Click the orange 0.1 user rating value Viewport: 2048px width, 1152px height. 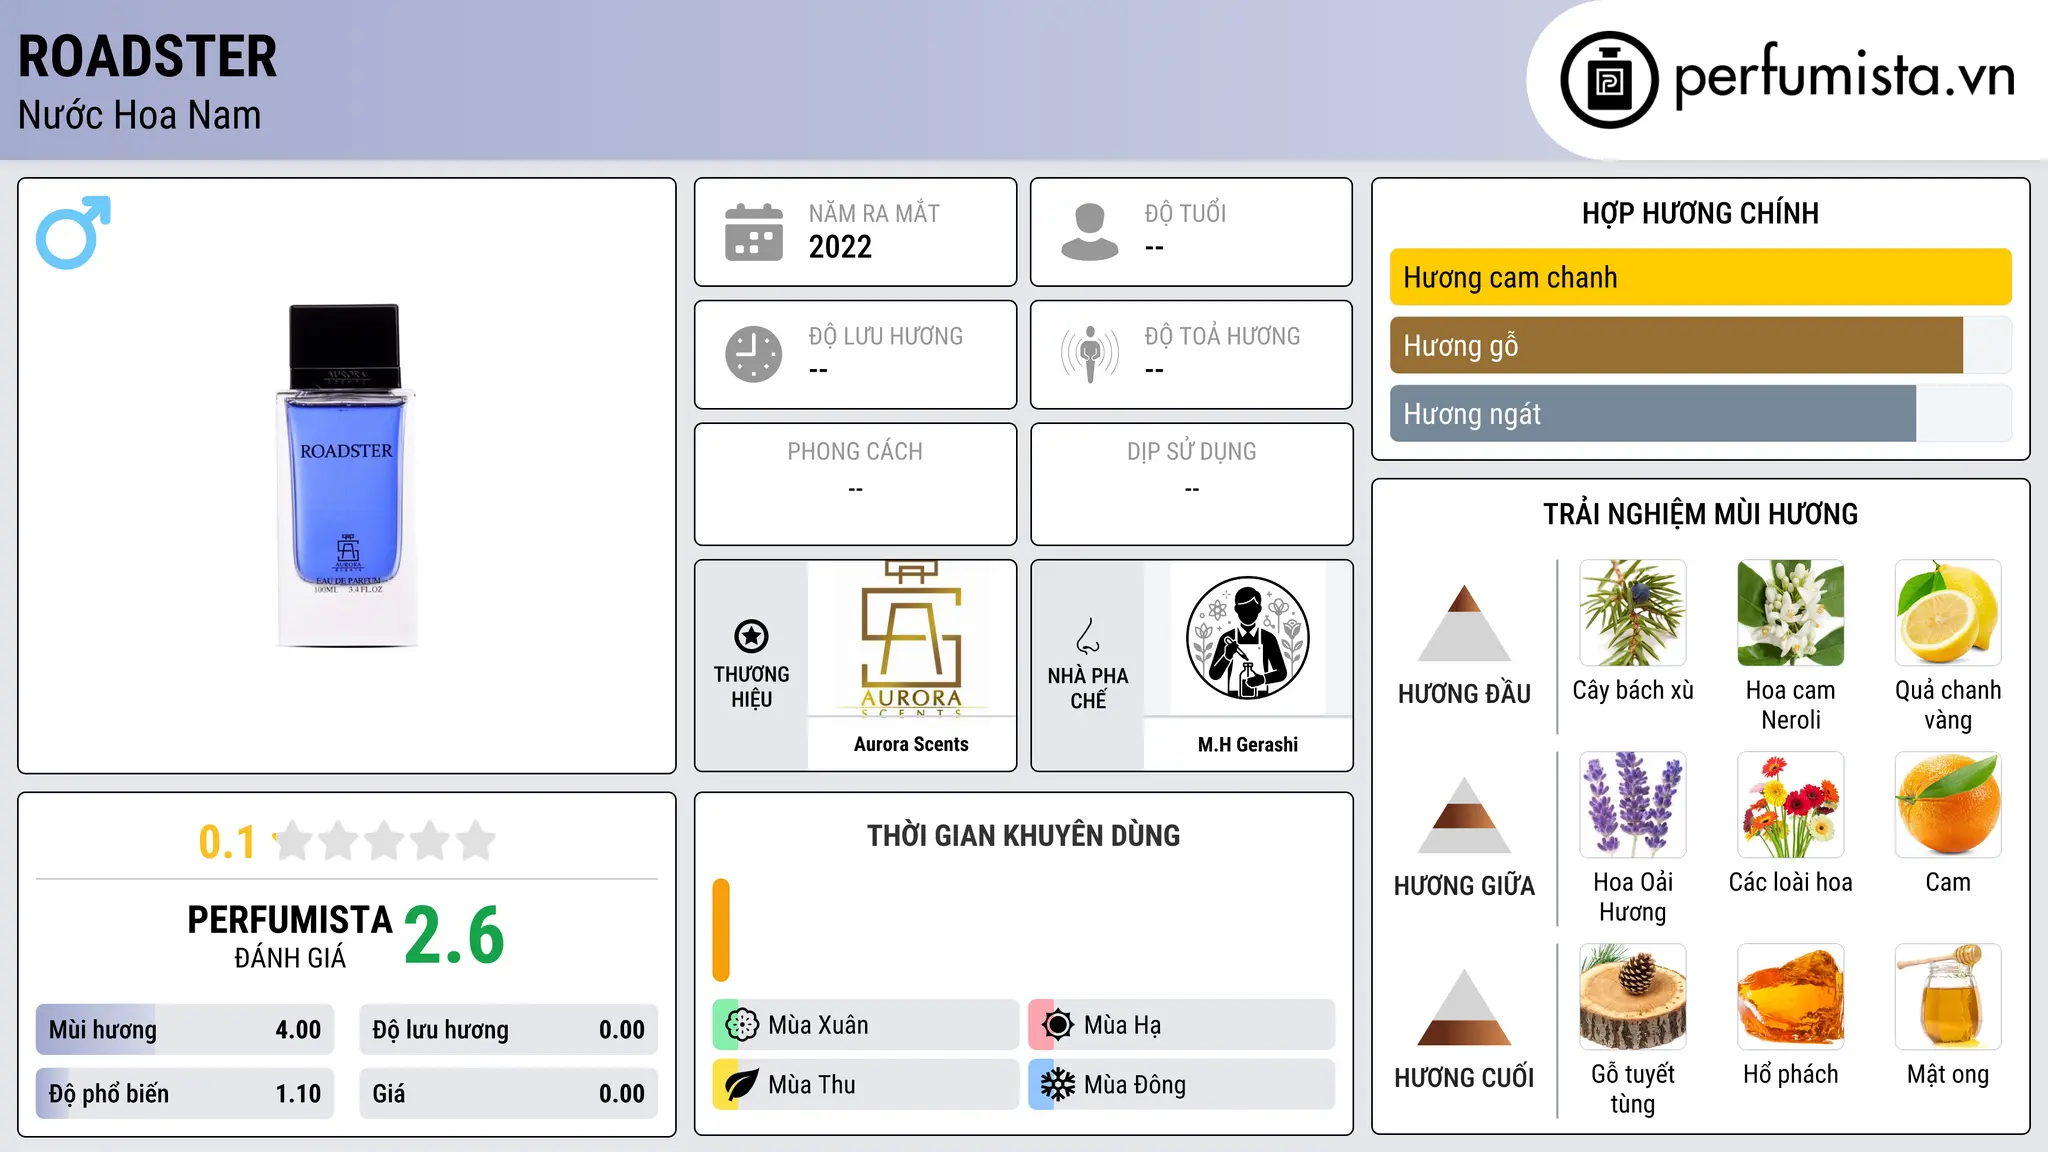click(227, 842)
